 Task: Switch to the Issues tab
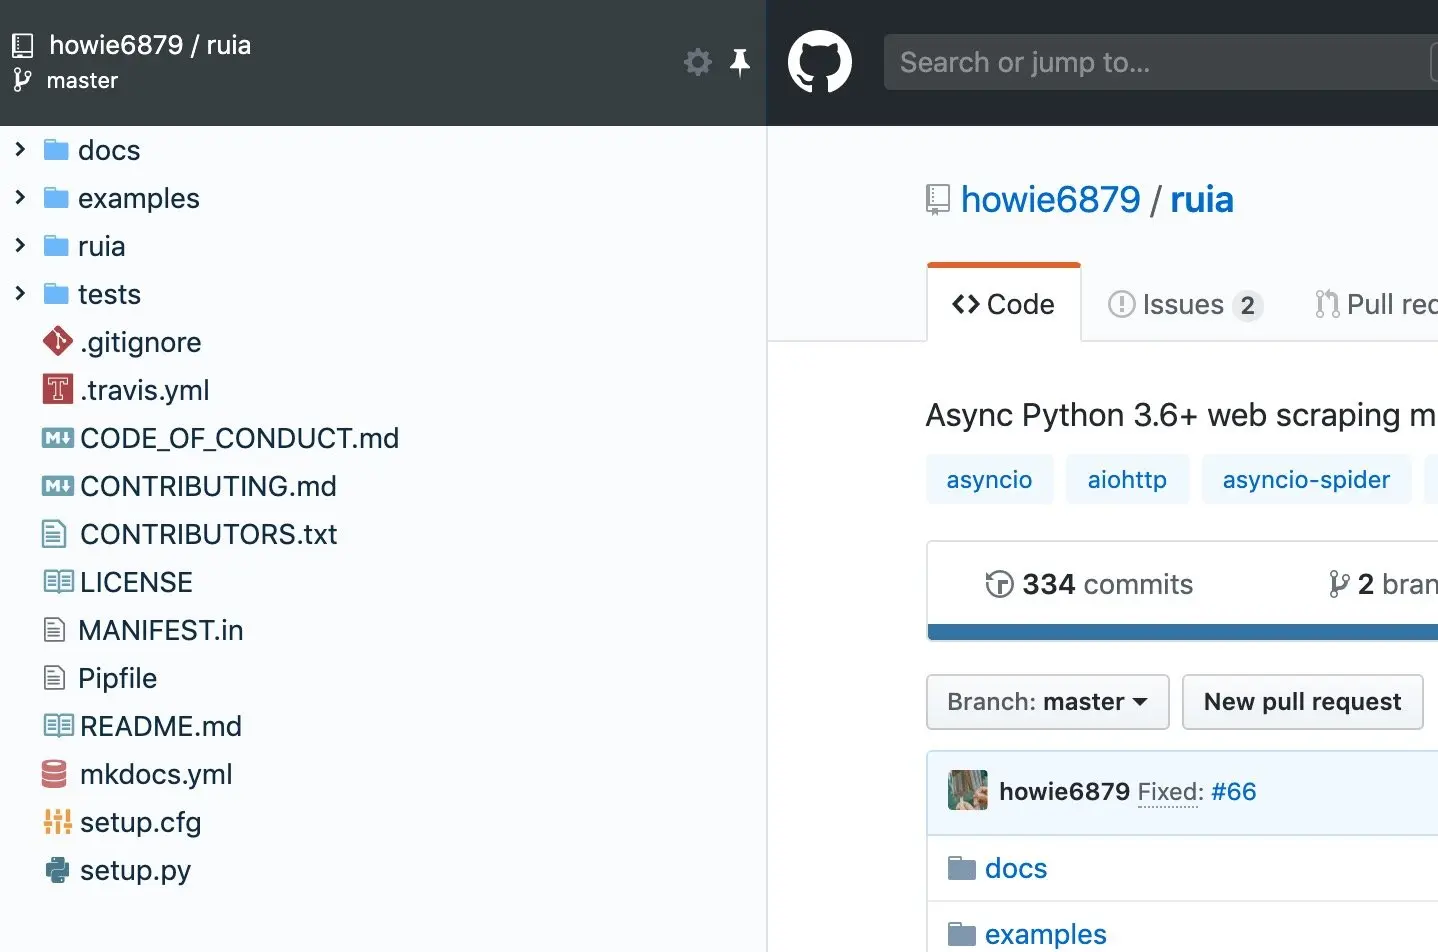(1184, 304)
